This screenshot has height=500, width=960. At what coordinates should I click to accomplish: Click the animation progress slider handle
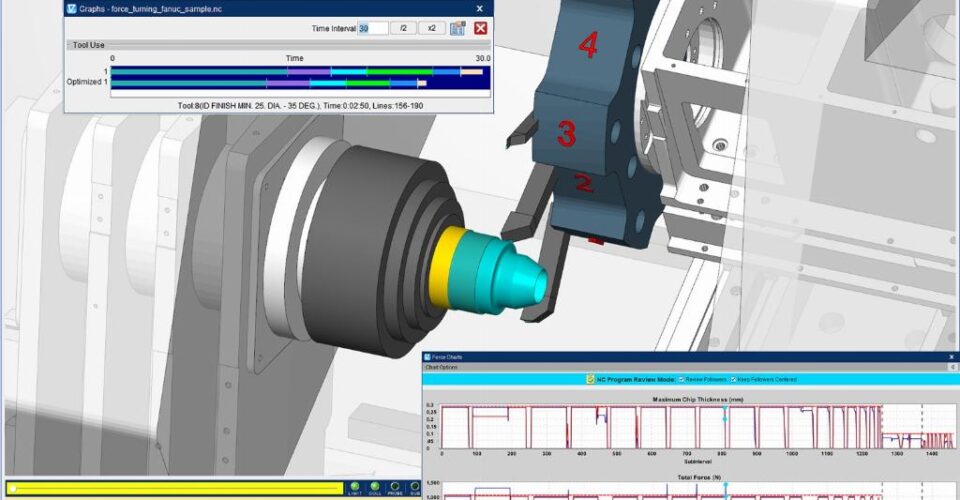point(13,488)
